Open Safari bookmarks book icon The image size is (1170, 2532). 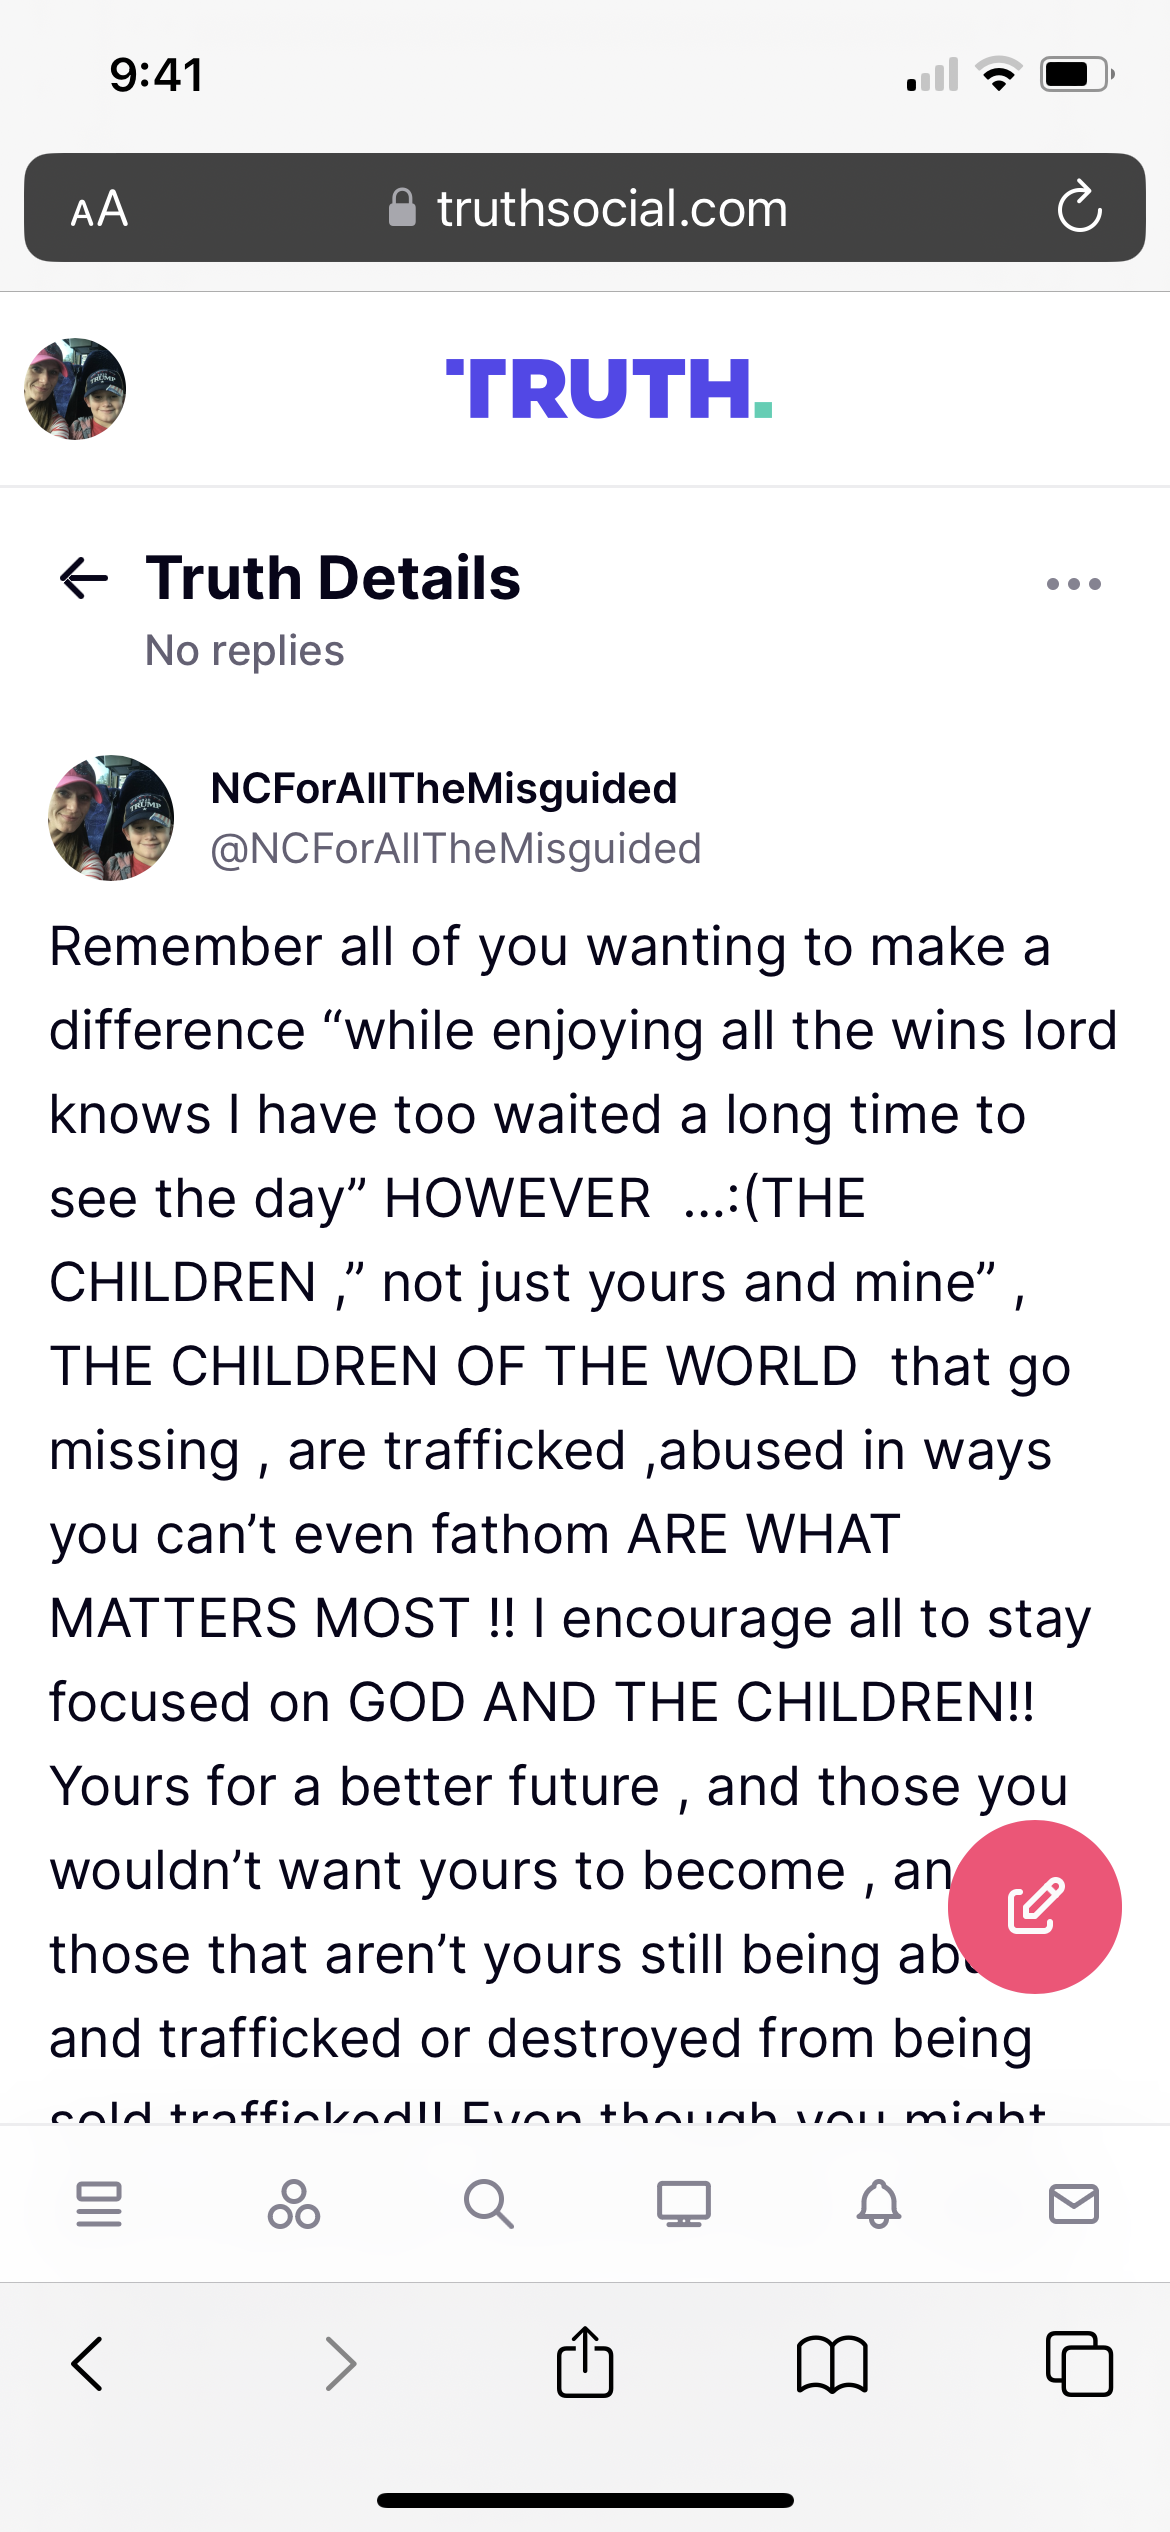832,2364
